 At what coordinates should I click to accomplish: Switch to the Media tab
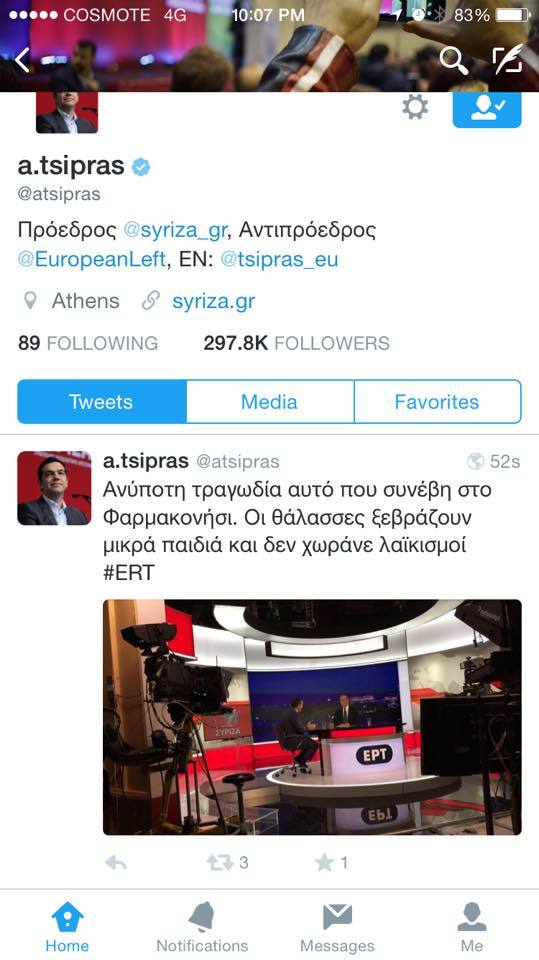tap(270, 402)
